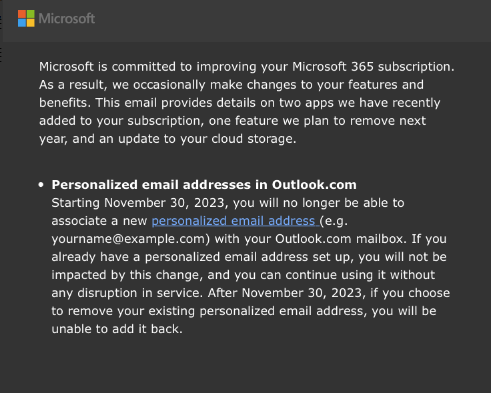Click 'unable to add it back' text
This screenshot has height=393, width=491.
117,329
